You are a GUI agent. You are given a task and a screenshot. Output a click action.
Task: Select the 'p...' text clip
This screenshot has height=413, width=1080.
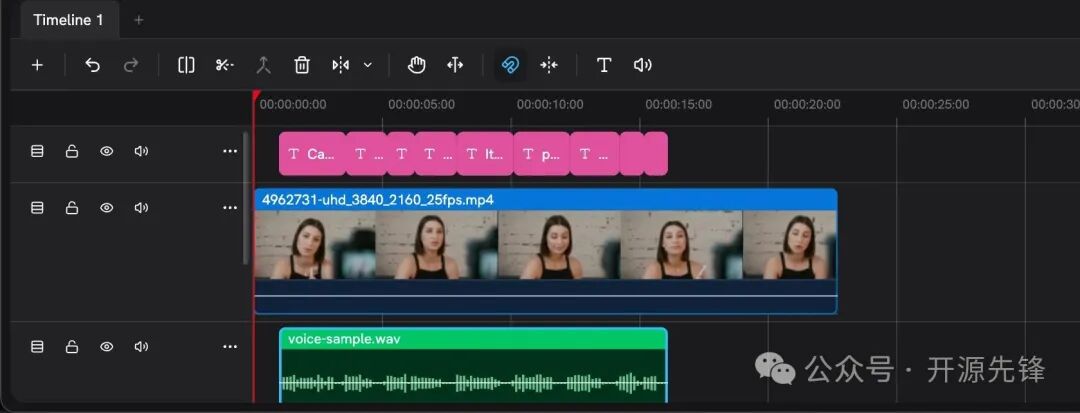coord(541,154)
